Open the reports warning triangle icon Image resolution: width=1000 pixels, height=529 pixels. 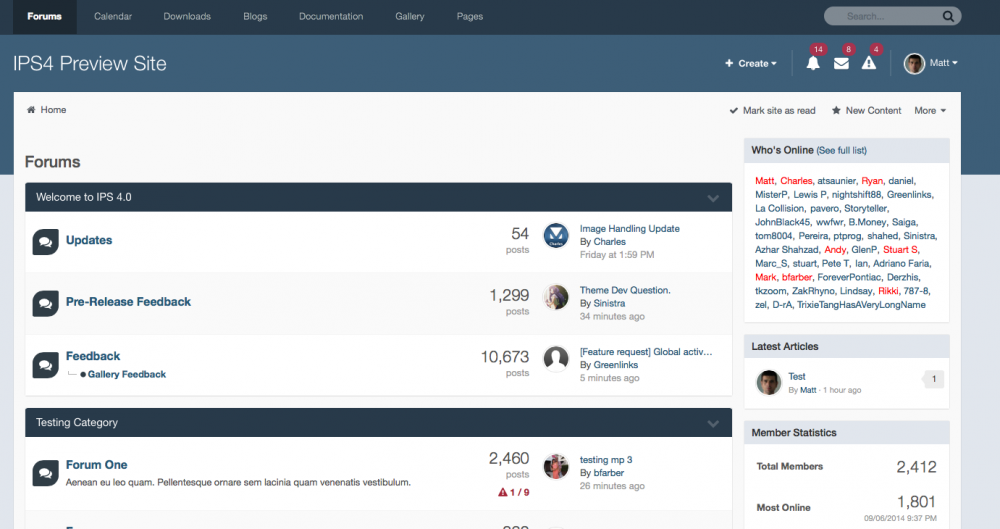point(869,63)
